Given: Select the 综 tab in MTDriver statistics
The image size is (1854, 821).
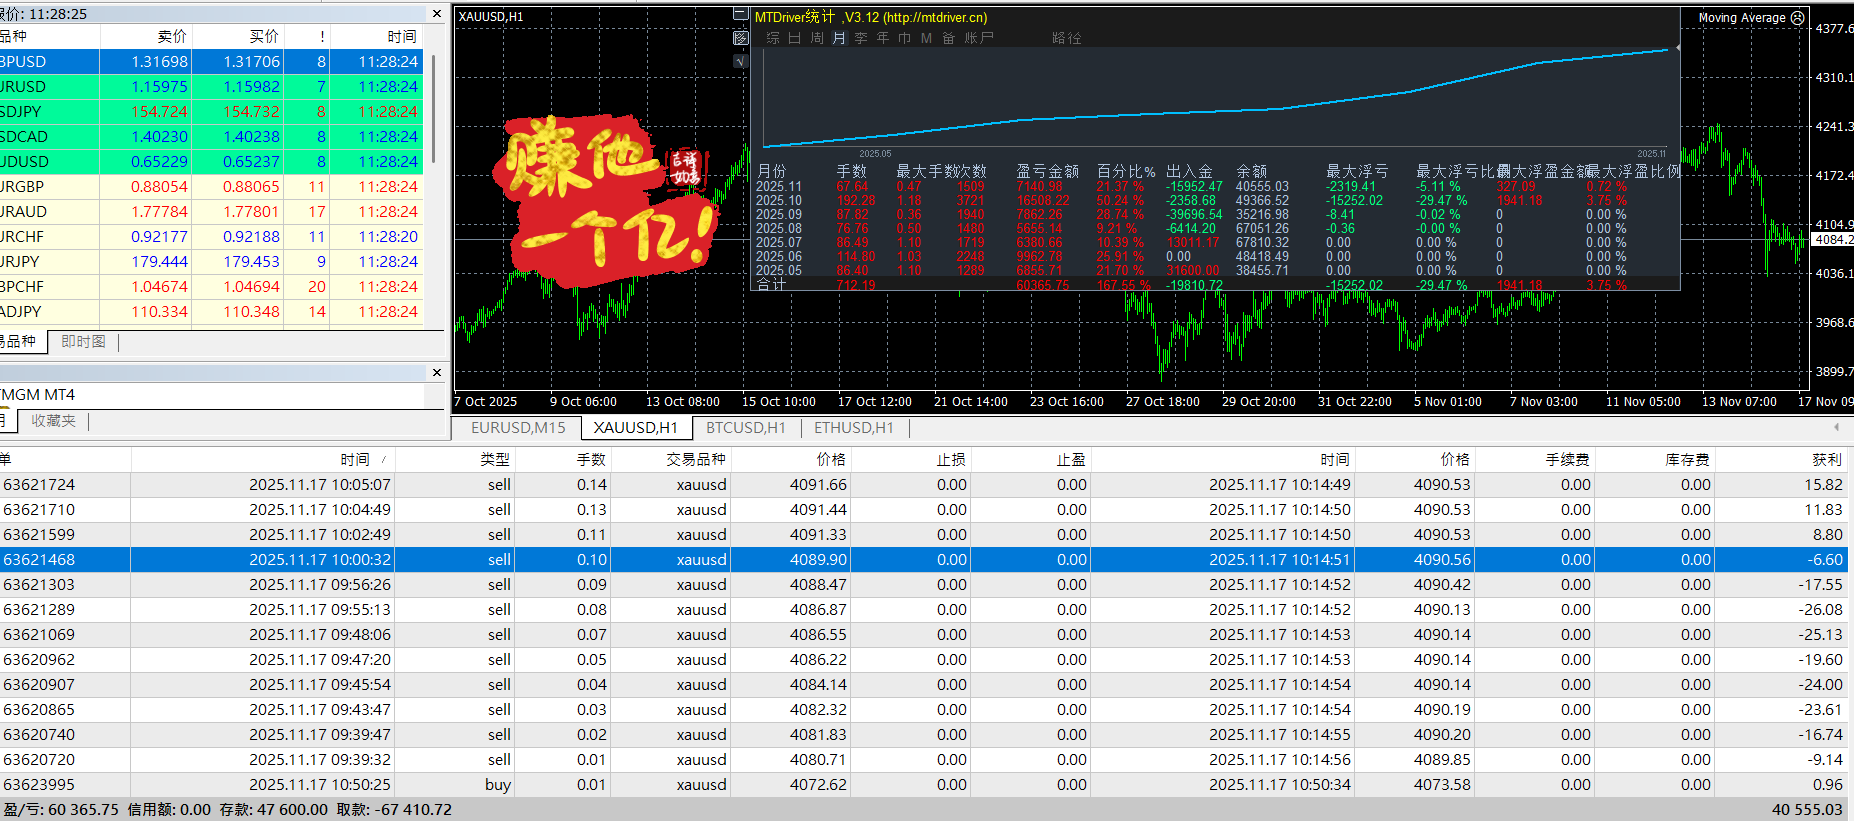Looking at the screenshot, I should tap(773, 38).
